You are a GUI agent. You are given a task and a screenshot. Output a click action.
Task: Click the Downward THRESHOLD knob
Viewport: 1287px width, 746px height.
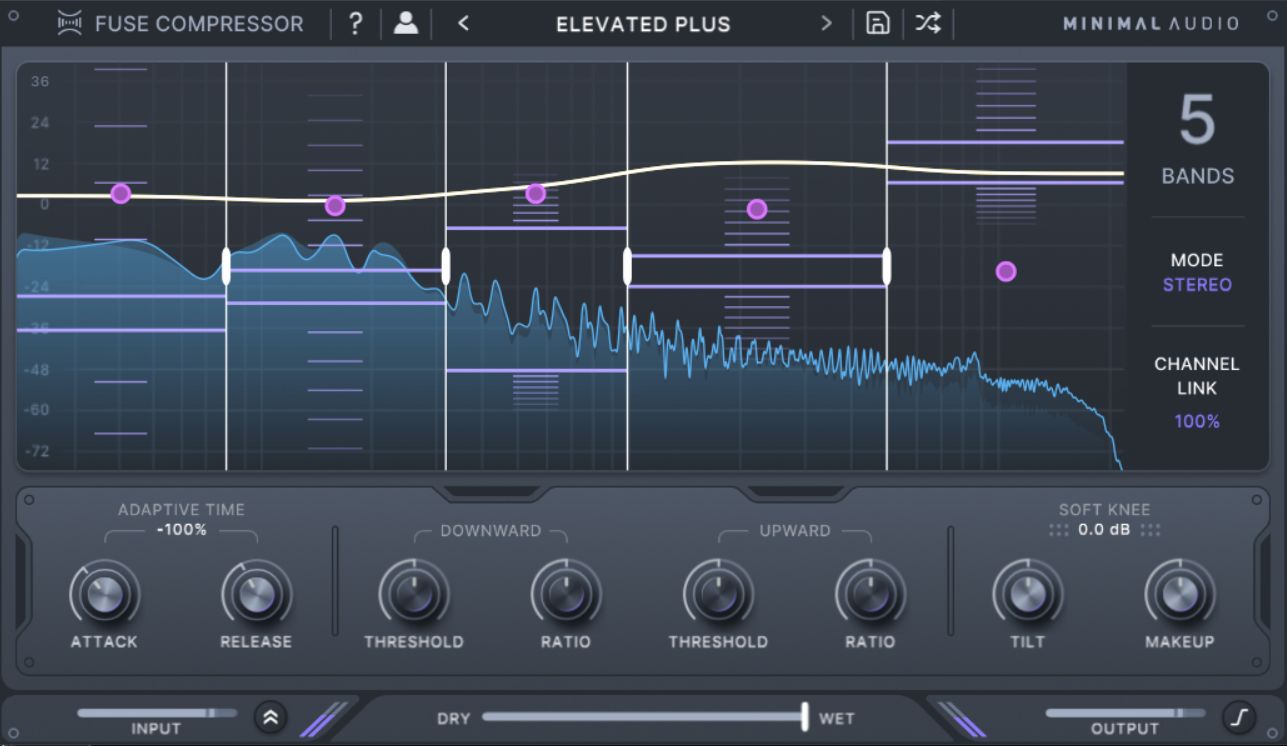pyautogui.click(x=414, y=595)
